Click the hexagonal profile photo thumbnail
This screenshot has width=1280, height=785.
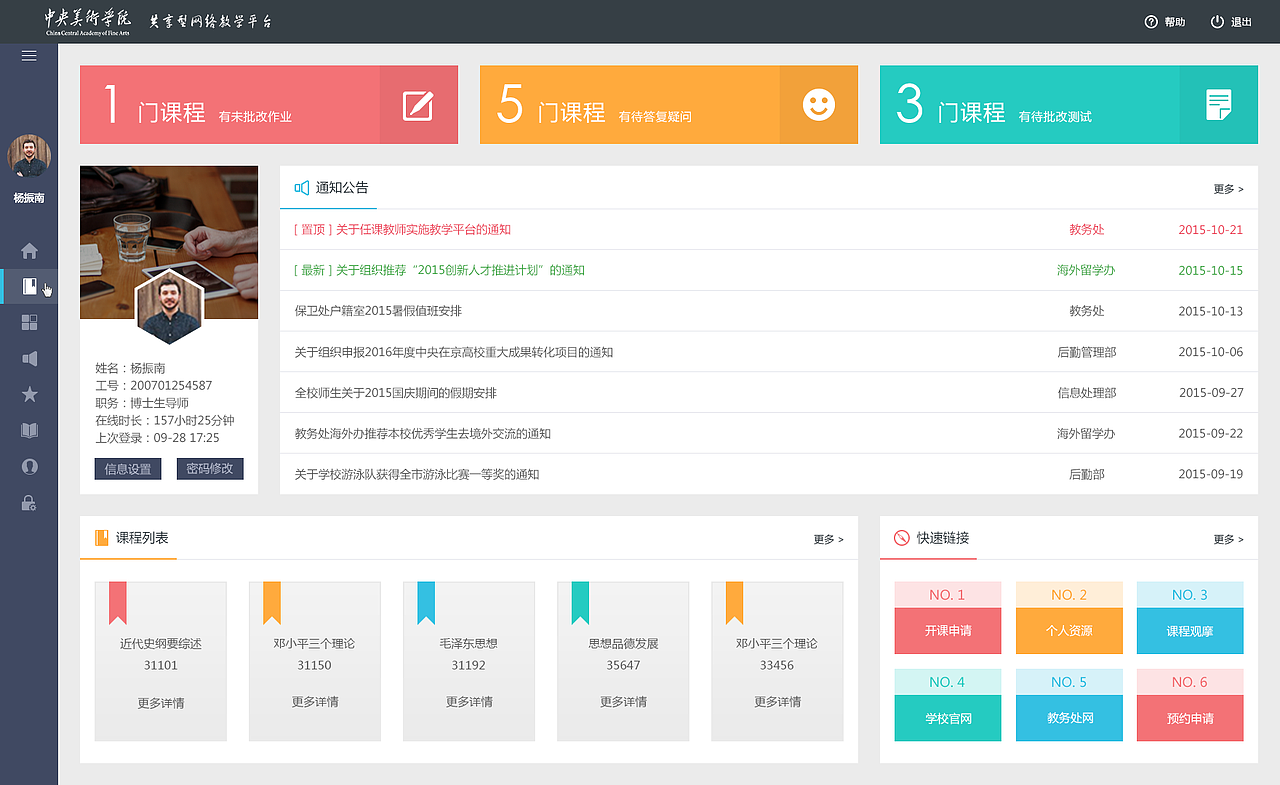(169, 309)
